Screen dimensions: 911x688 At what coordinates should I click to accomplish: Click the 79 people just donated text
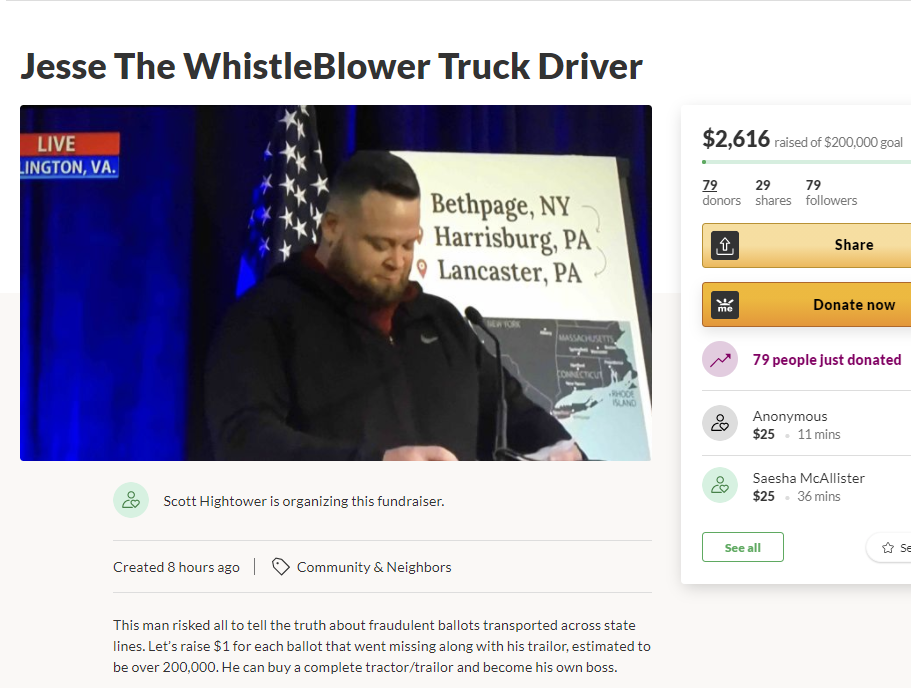pos(827,360)
